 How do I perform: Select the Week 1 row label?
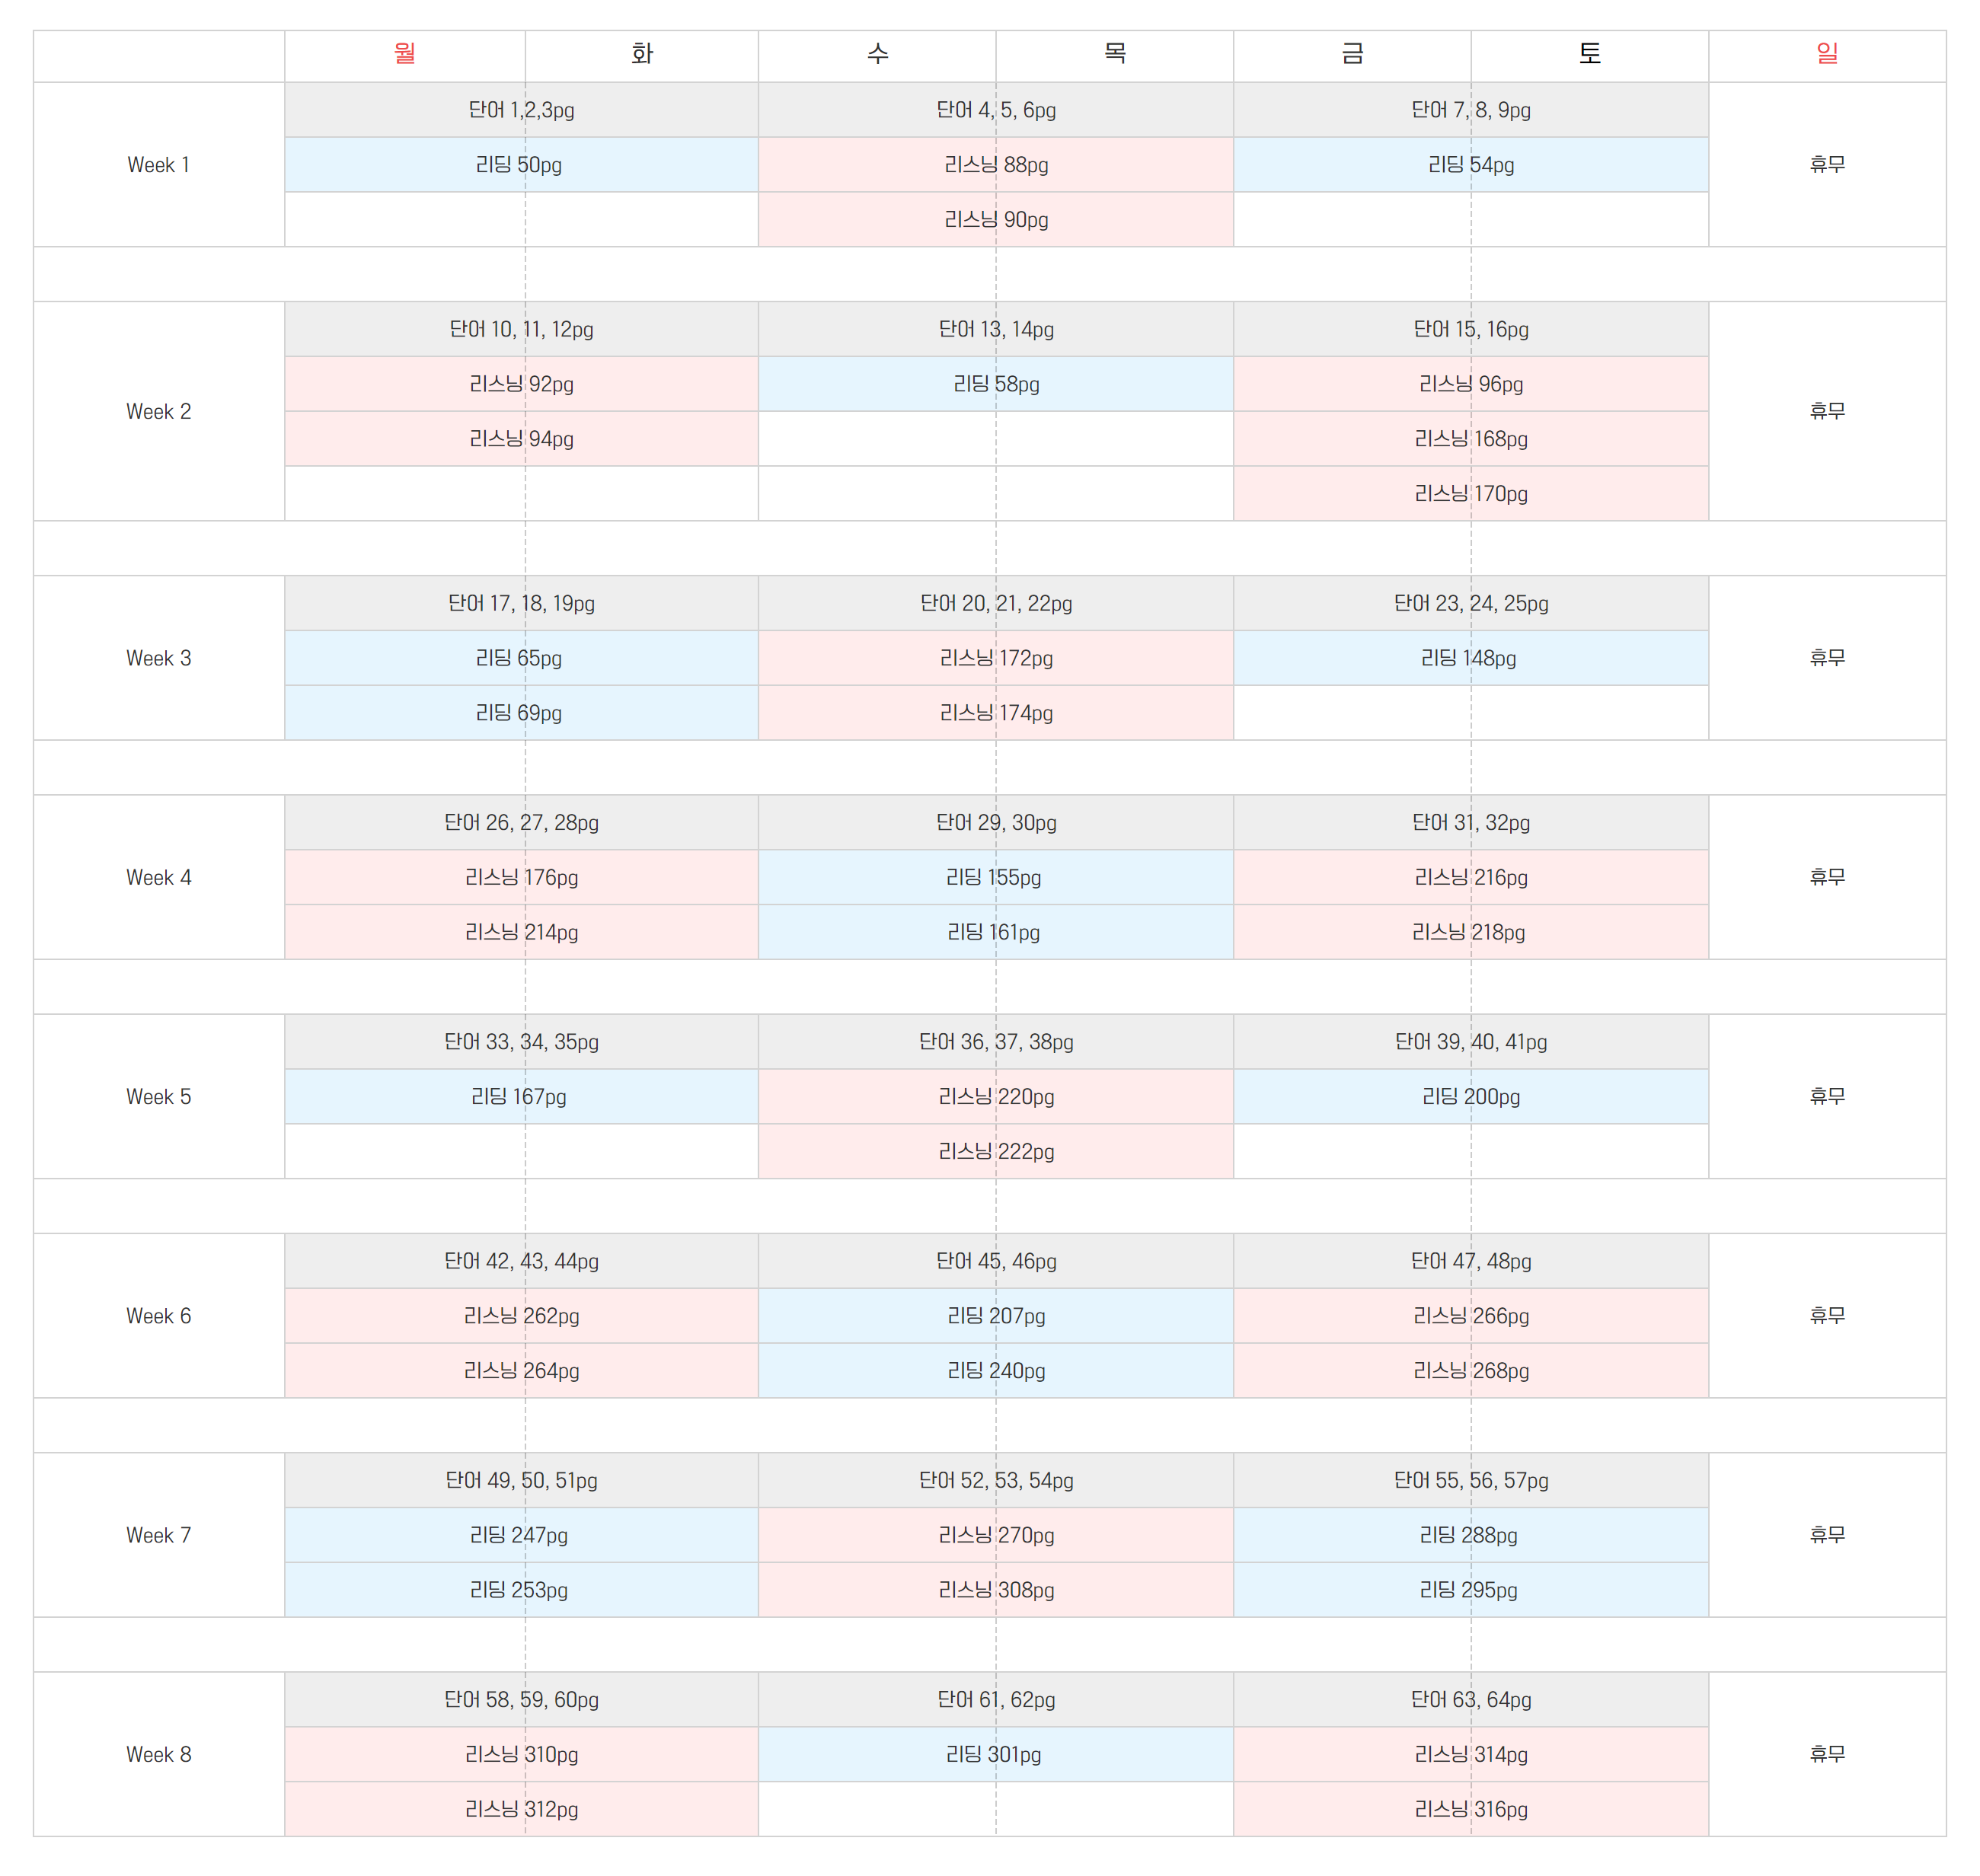[x=158, y=165]
